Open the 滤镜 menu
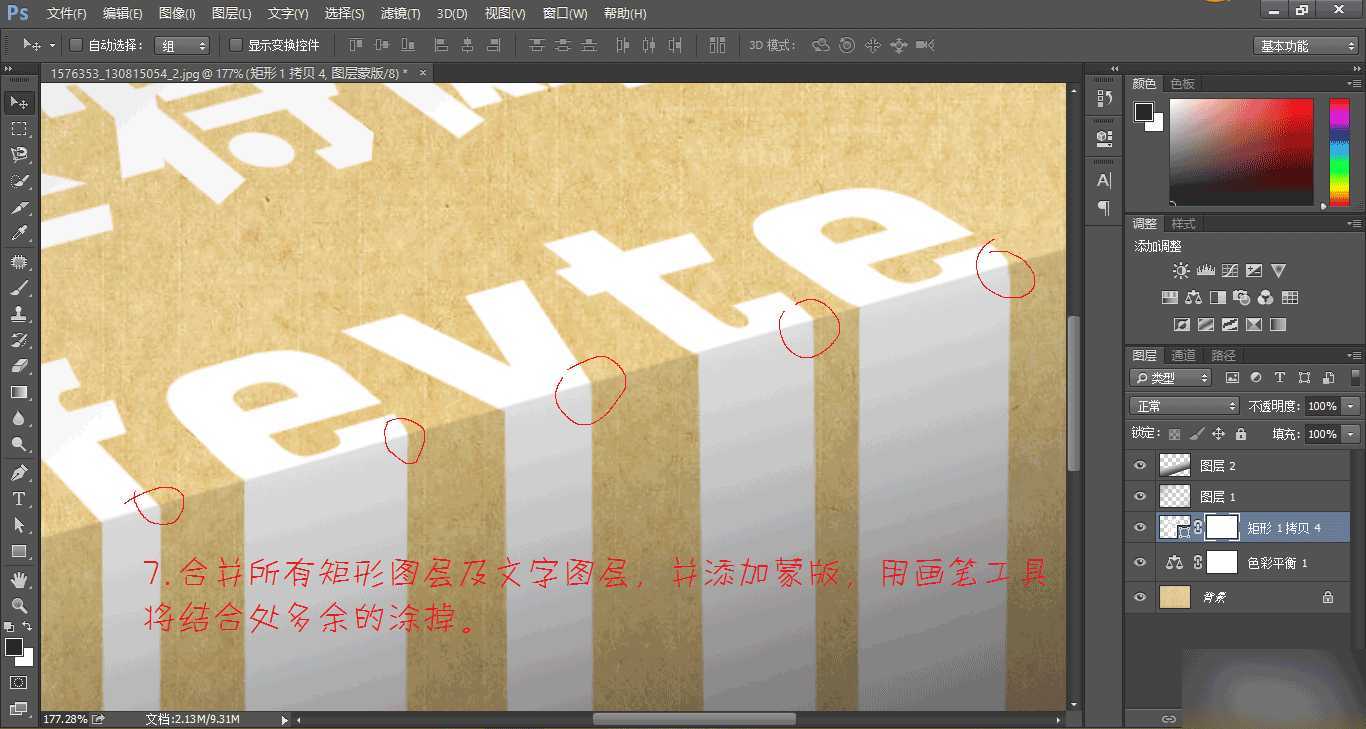 click(x=398, y=13)
